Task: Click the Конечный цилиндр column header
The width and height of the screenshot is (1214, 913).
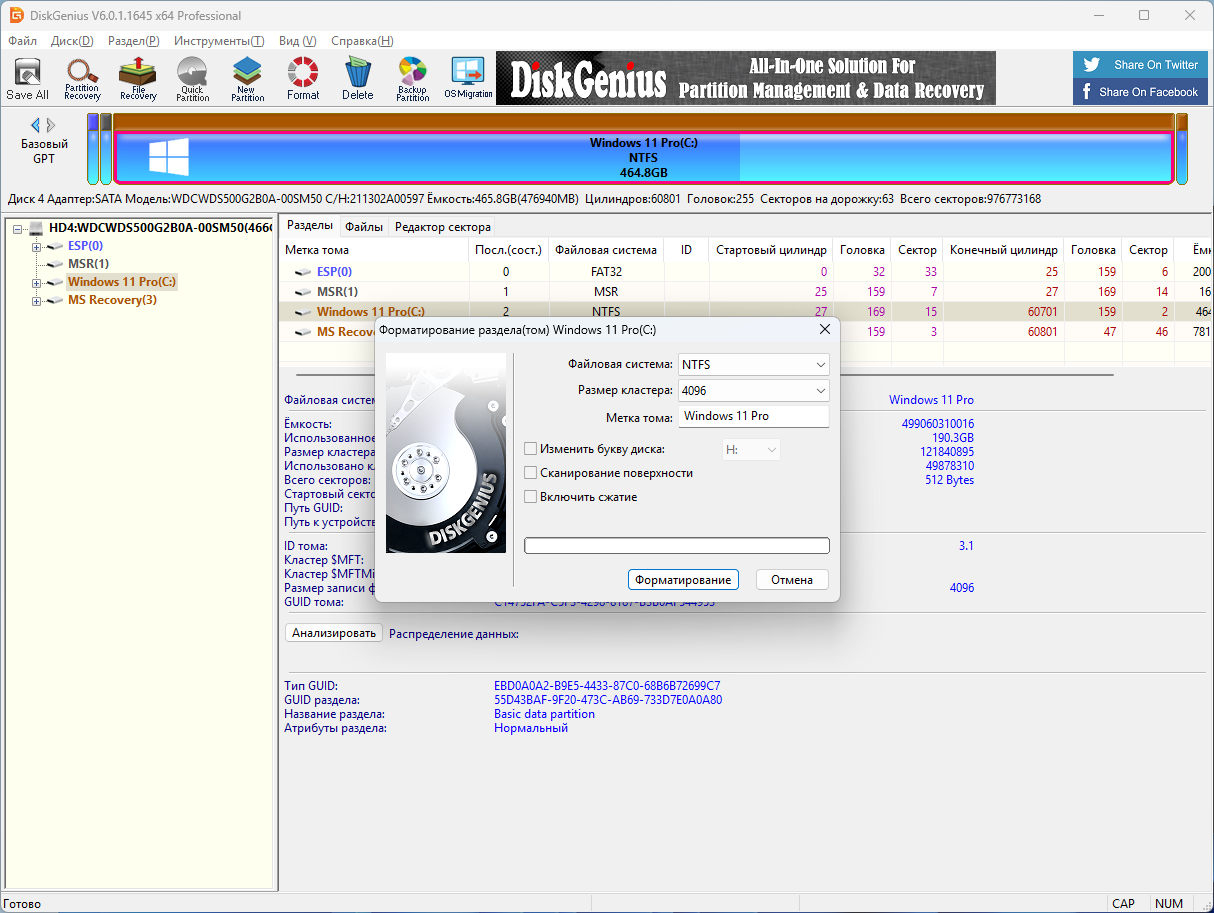Action: 1003,250
